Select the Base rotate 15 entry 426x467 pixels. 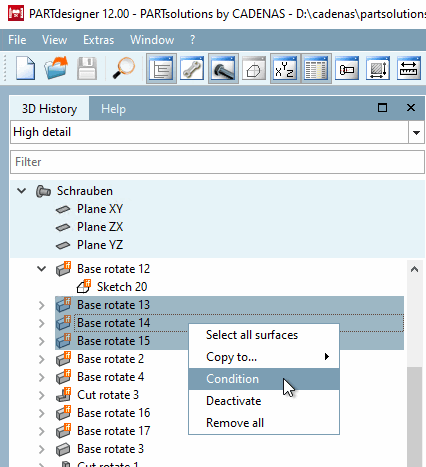pyautogui.click(x=113, y=341)
